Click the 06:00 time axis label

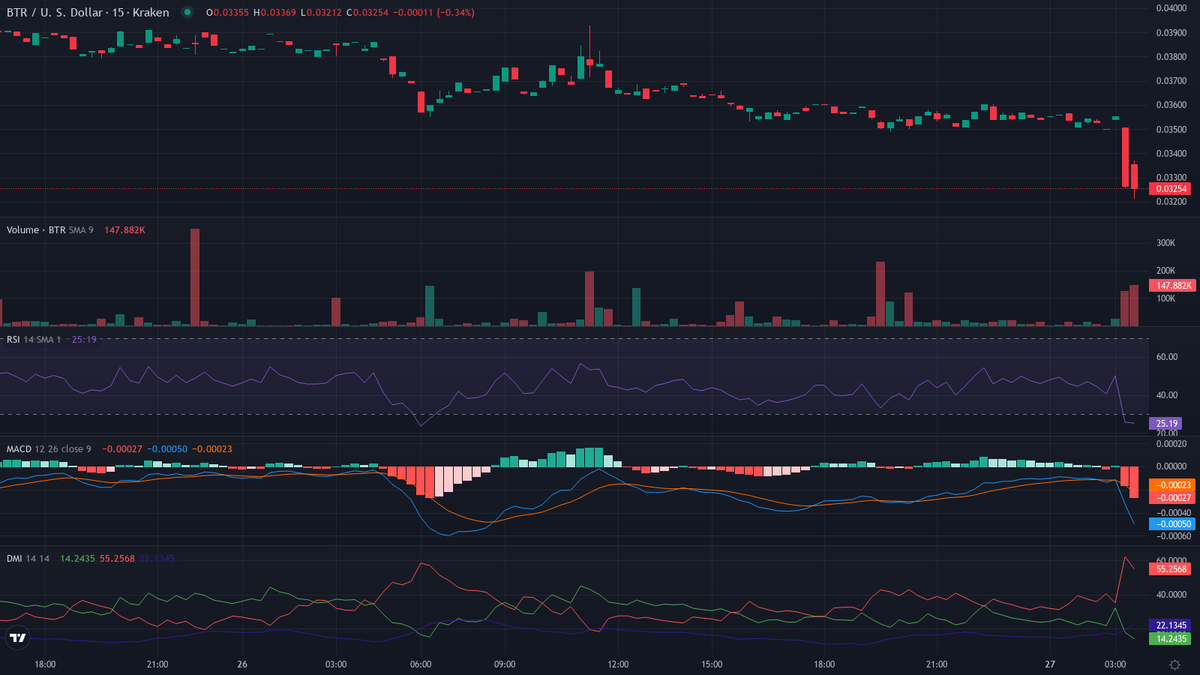(421, 664)
